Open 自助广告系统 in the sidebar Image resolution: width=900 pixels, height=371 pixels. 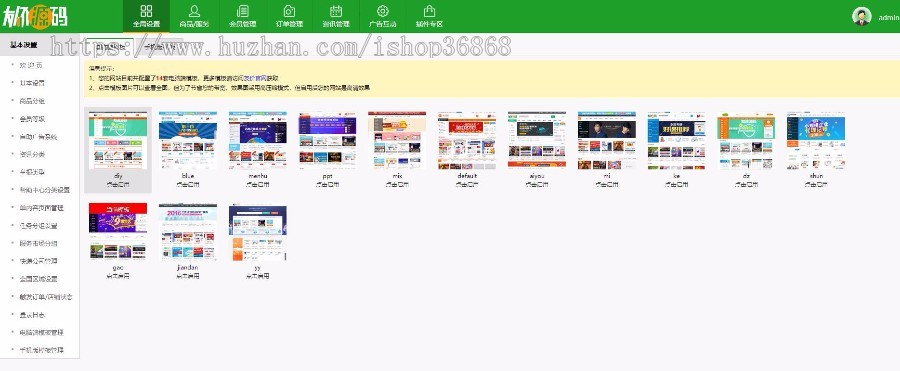[38, 137]
